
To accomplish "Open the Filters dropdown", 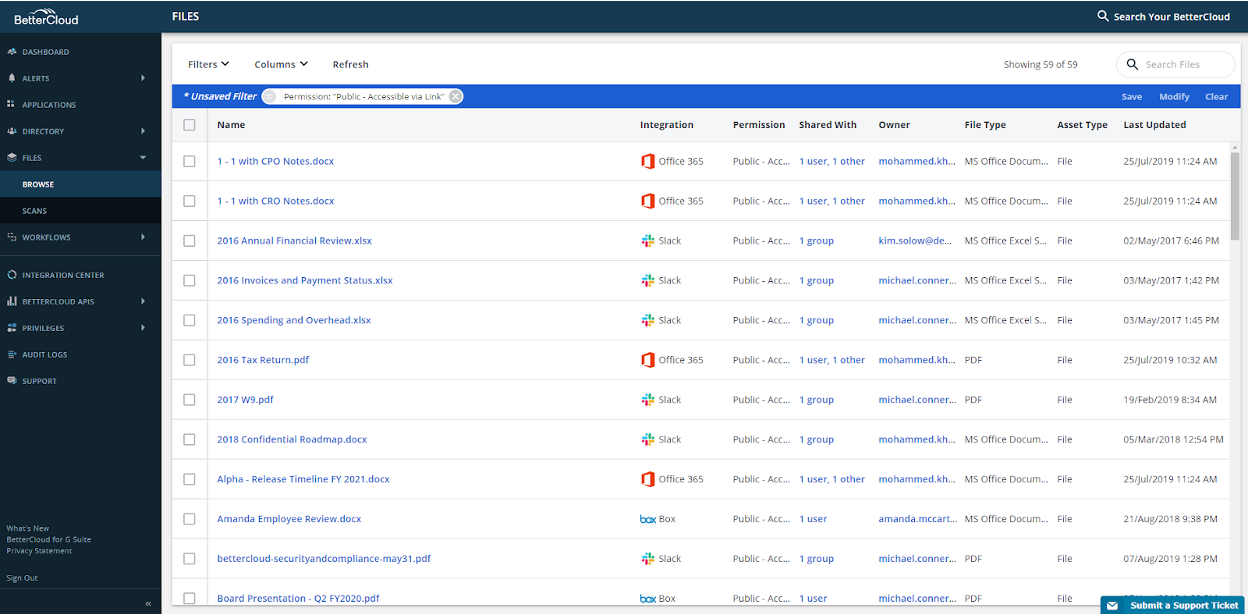I will 209,64.
